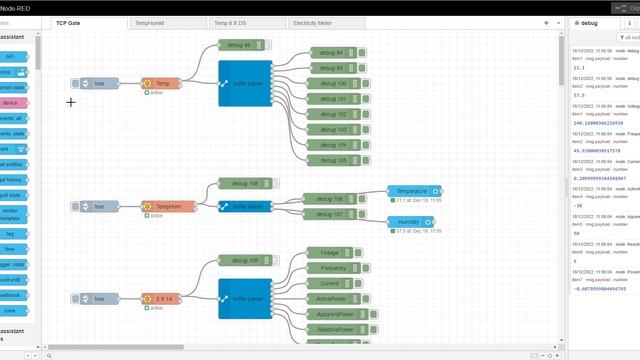The height and width of the screenshot is (360, 640).
Task: Click the inject arrow icon before TempHum
Action: (85, 207)
